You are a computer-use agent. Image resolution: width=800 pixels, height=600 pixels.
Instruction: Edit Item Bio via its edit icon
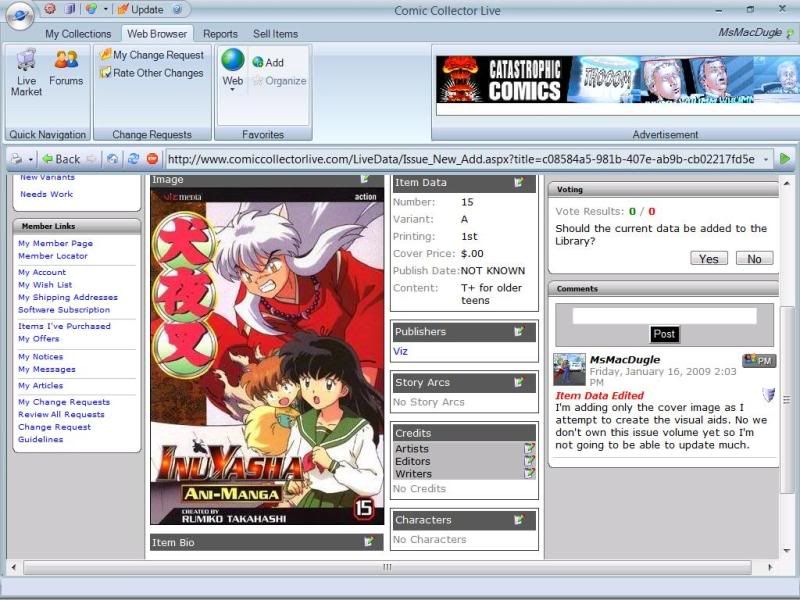tap(369, 542)
